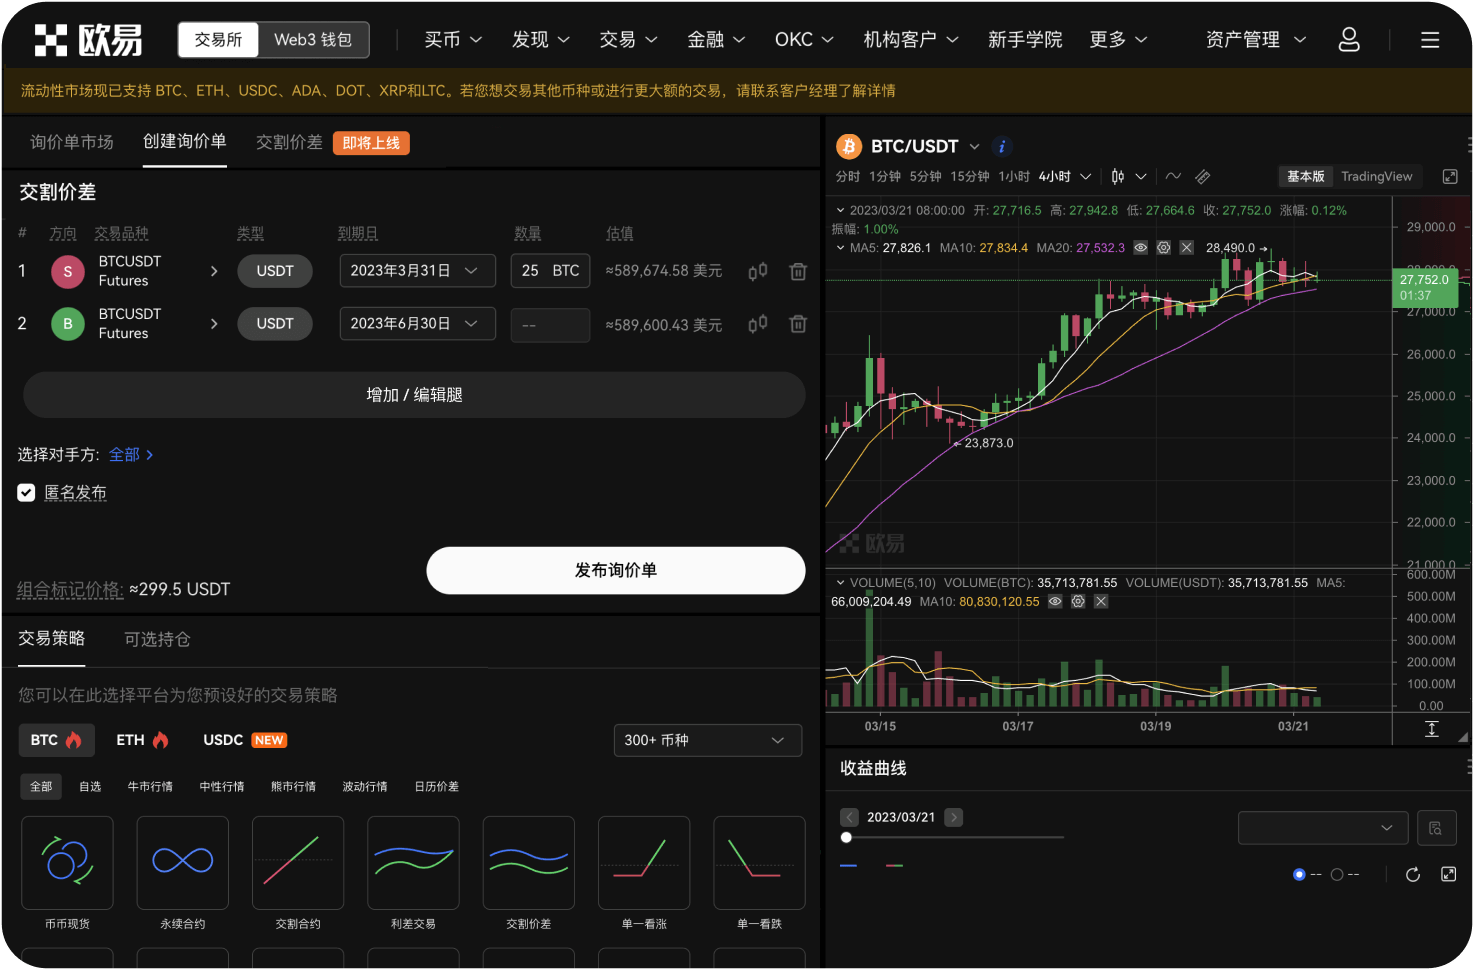Select the measure ruler tool on chart
1474x970 pixels.
point(1202,176)
